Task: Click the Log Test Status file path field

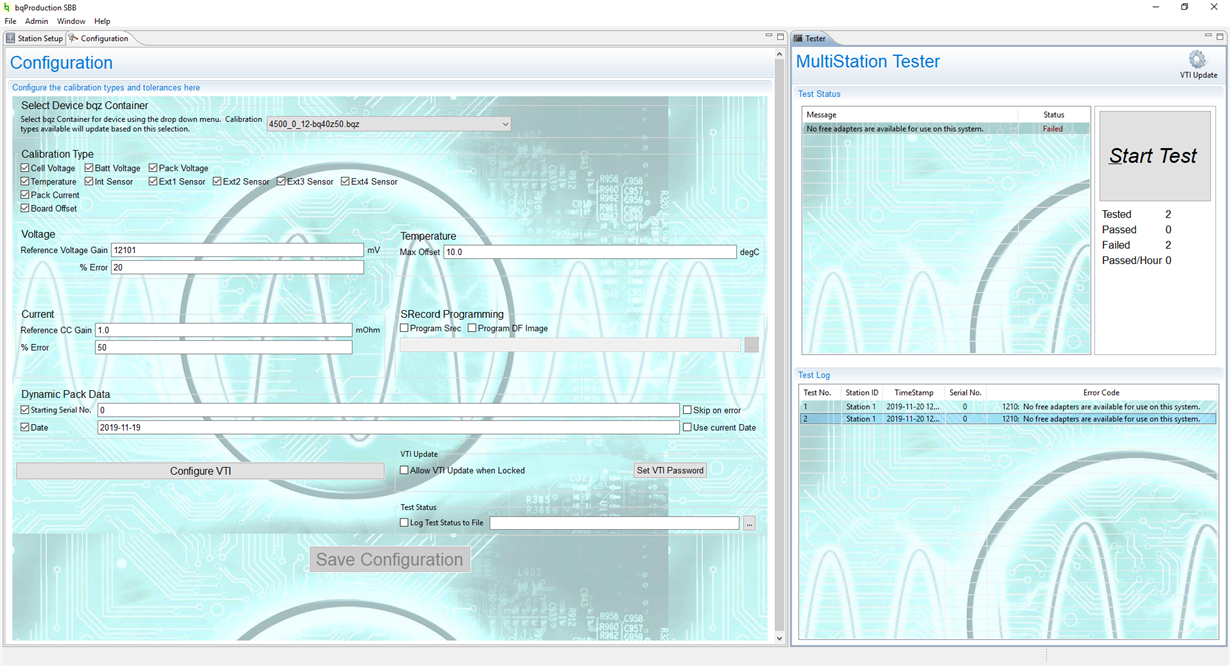Action: click(614, 523)
